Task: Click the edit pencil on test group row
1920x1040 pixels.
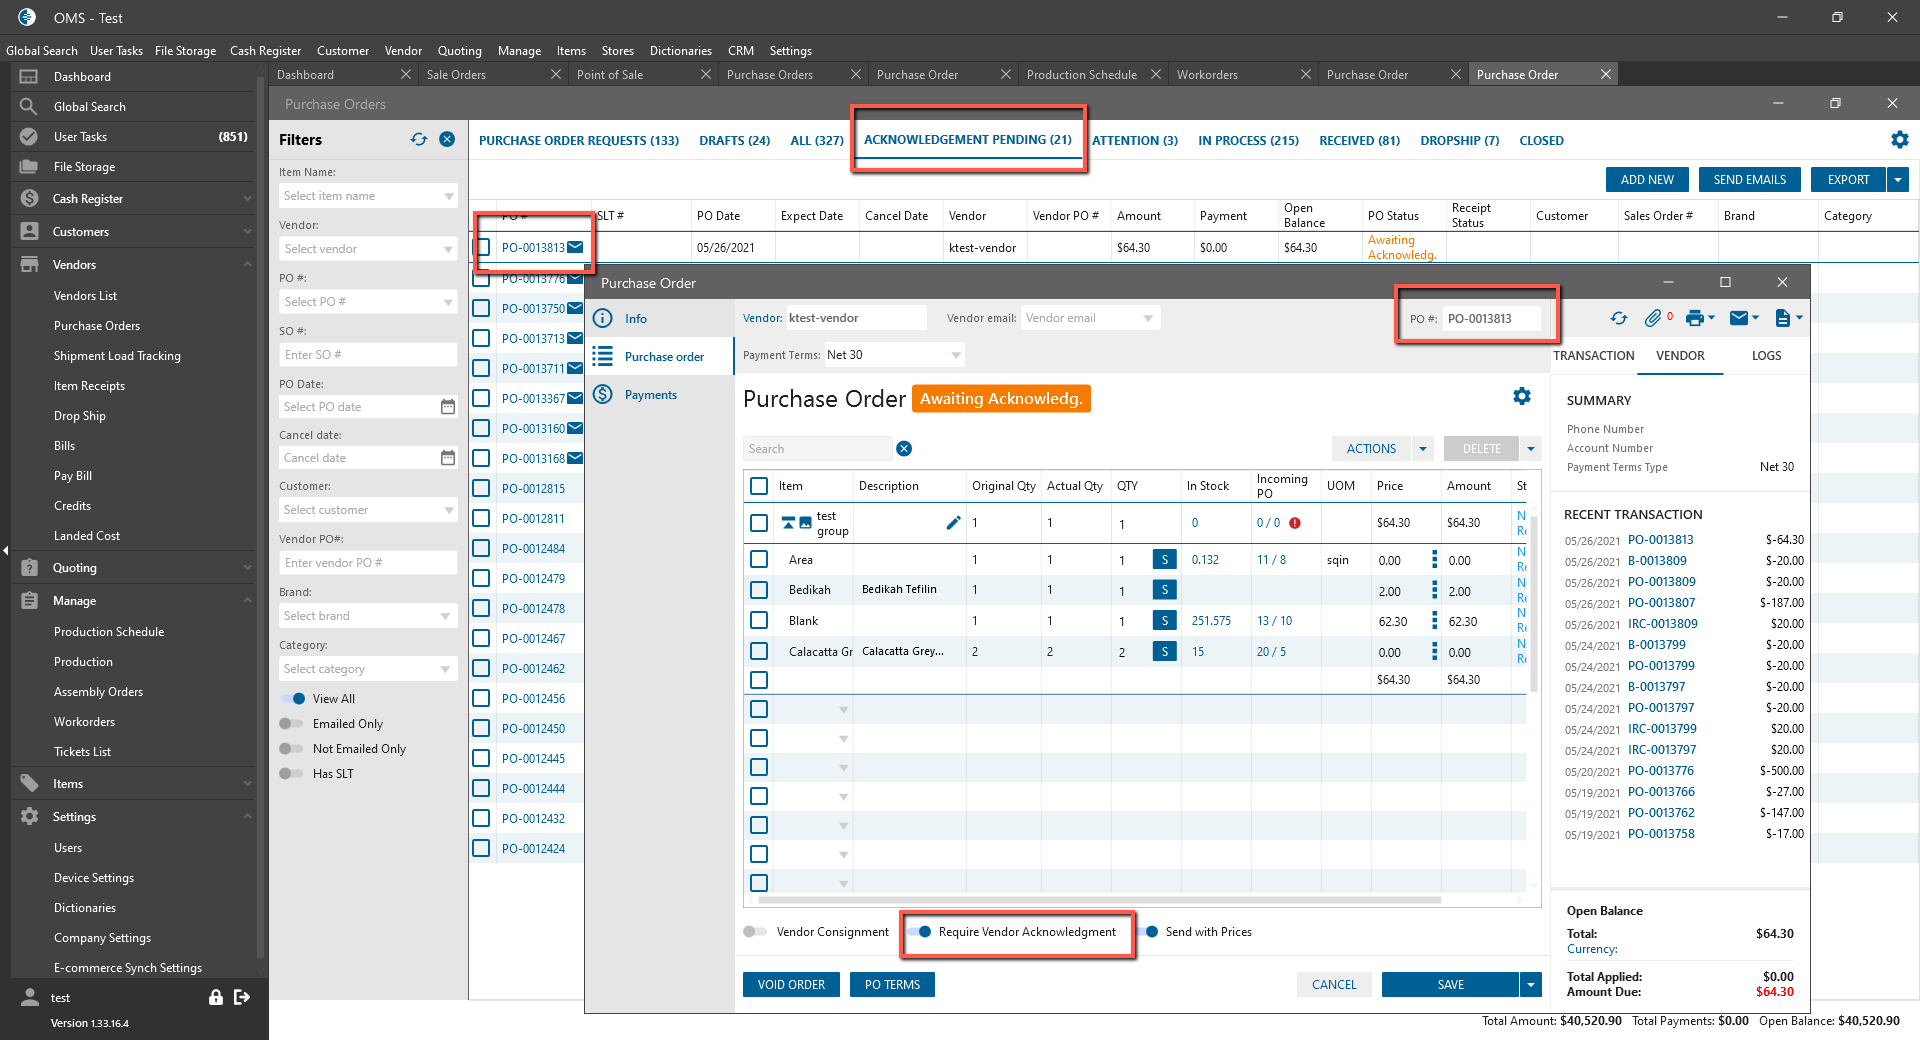Action: pyautogui.click(x=953, y=522)
